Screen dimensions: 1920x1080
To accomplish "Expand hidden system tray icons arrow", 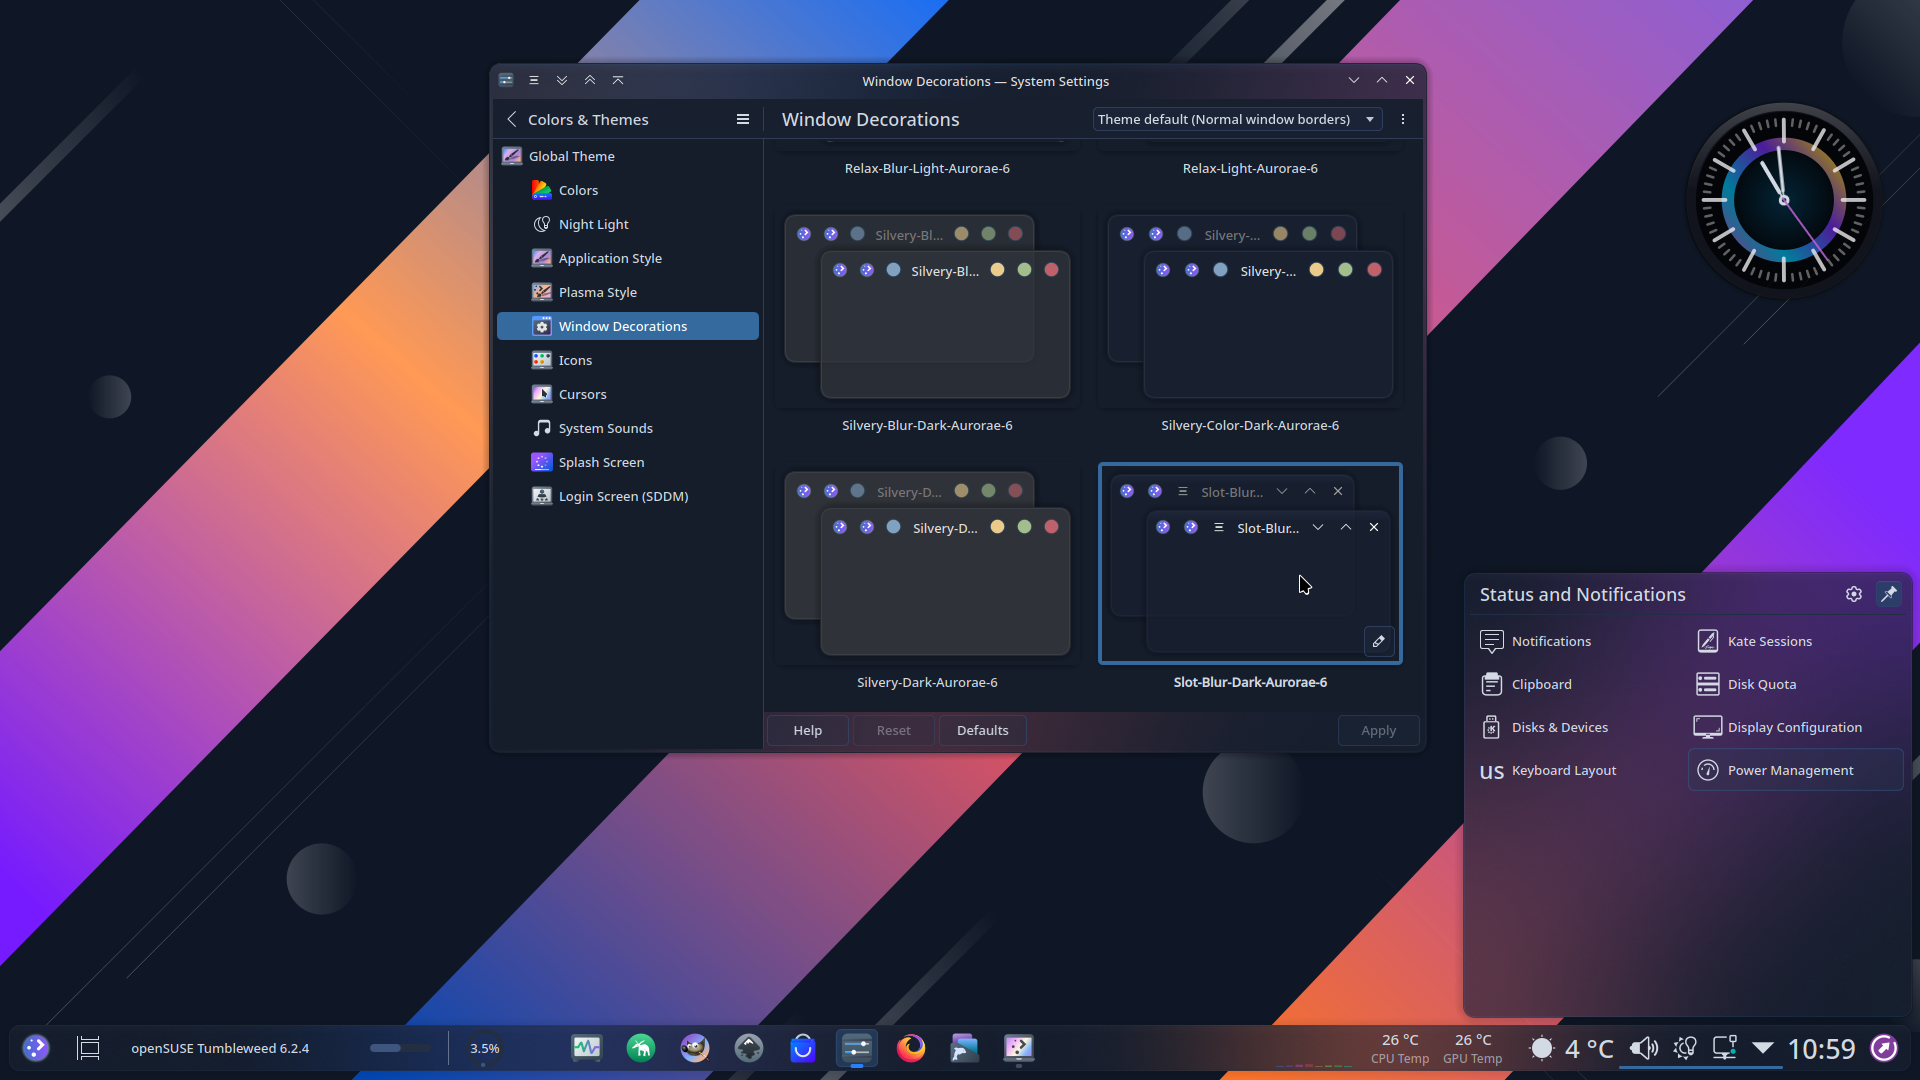I will (1763, 1048).
